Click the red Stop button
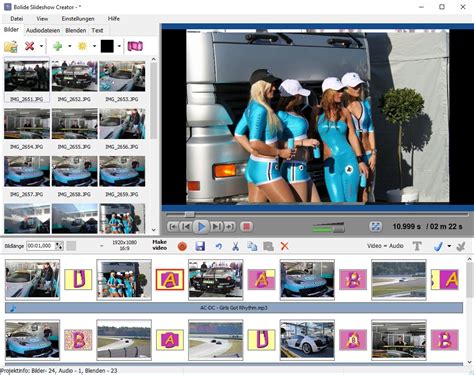This screenshot has width=474, height=375. pyautogui.click(x=247, y=227)
